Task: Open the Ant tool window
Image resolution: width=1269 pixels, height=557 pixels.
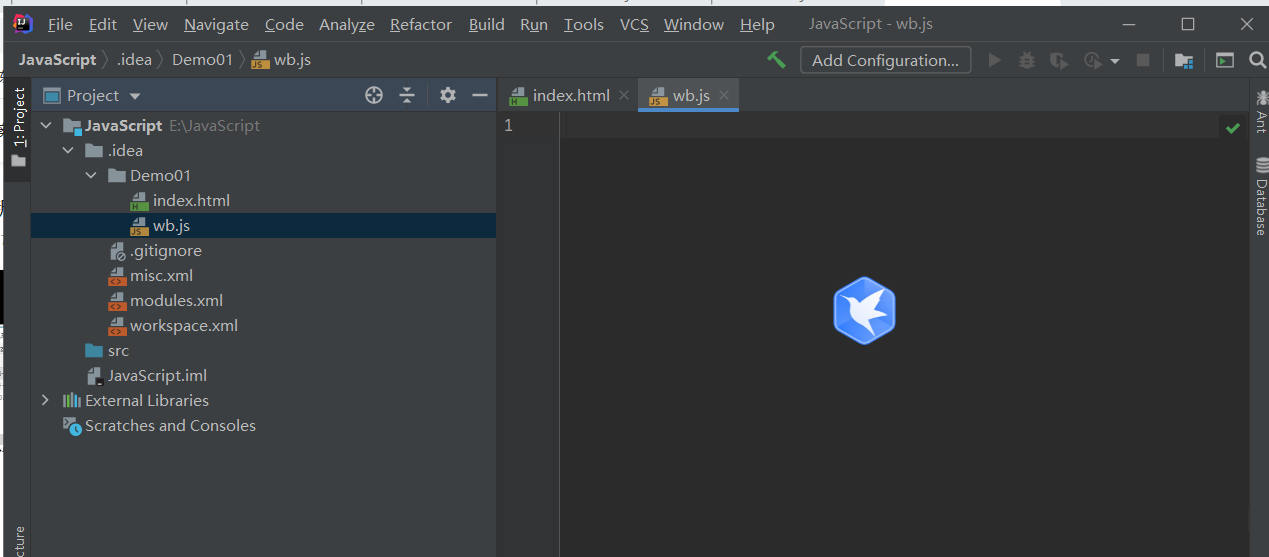Action: [x=1260, y=112]
